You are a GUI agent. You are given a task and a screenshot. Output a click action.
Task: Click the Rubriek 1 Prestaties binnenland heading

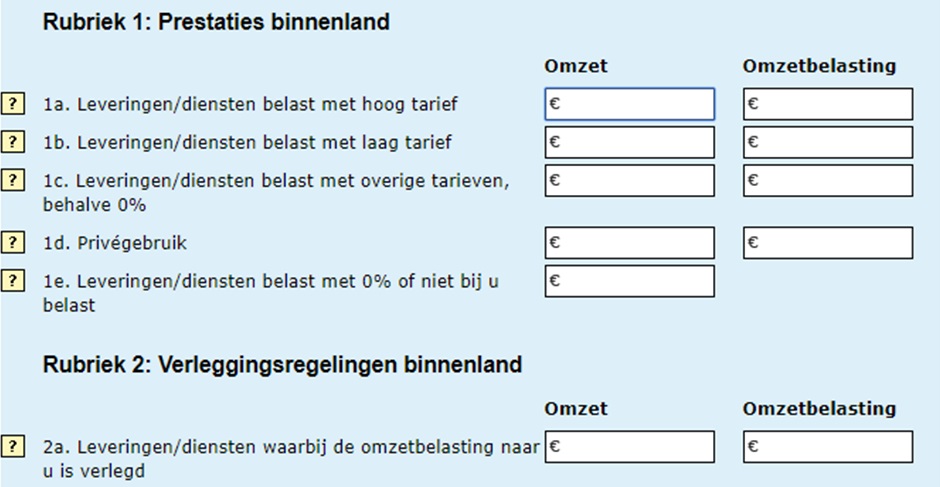coord(216,22)
